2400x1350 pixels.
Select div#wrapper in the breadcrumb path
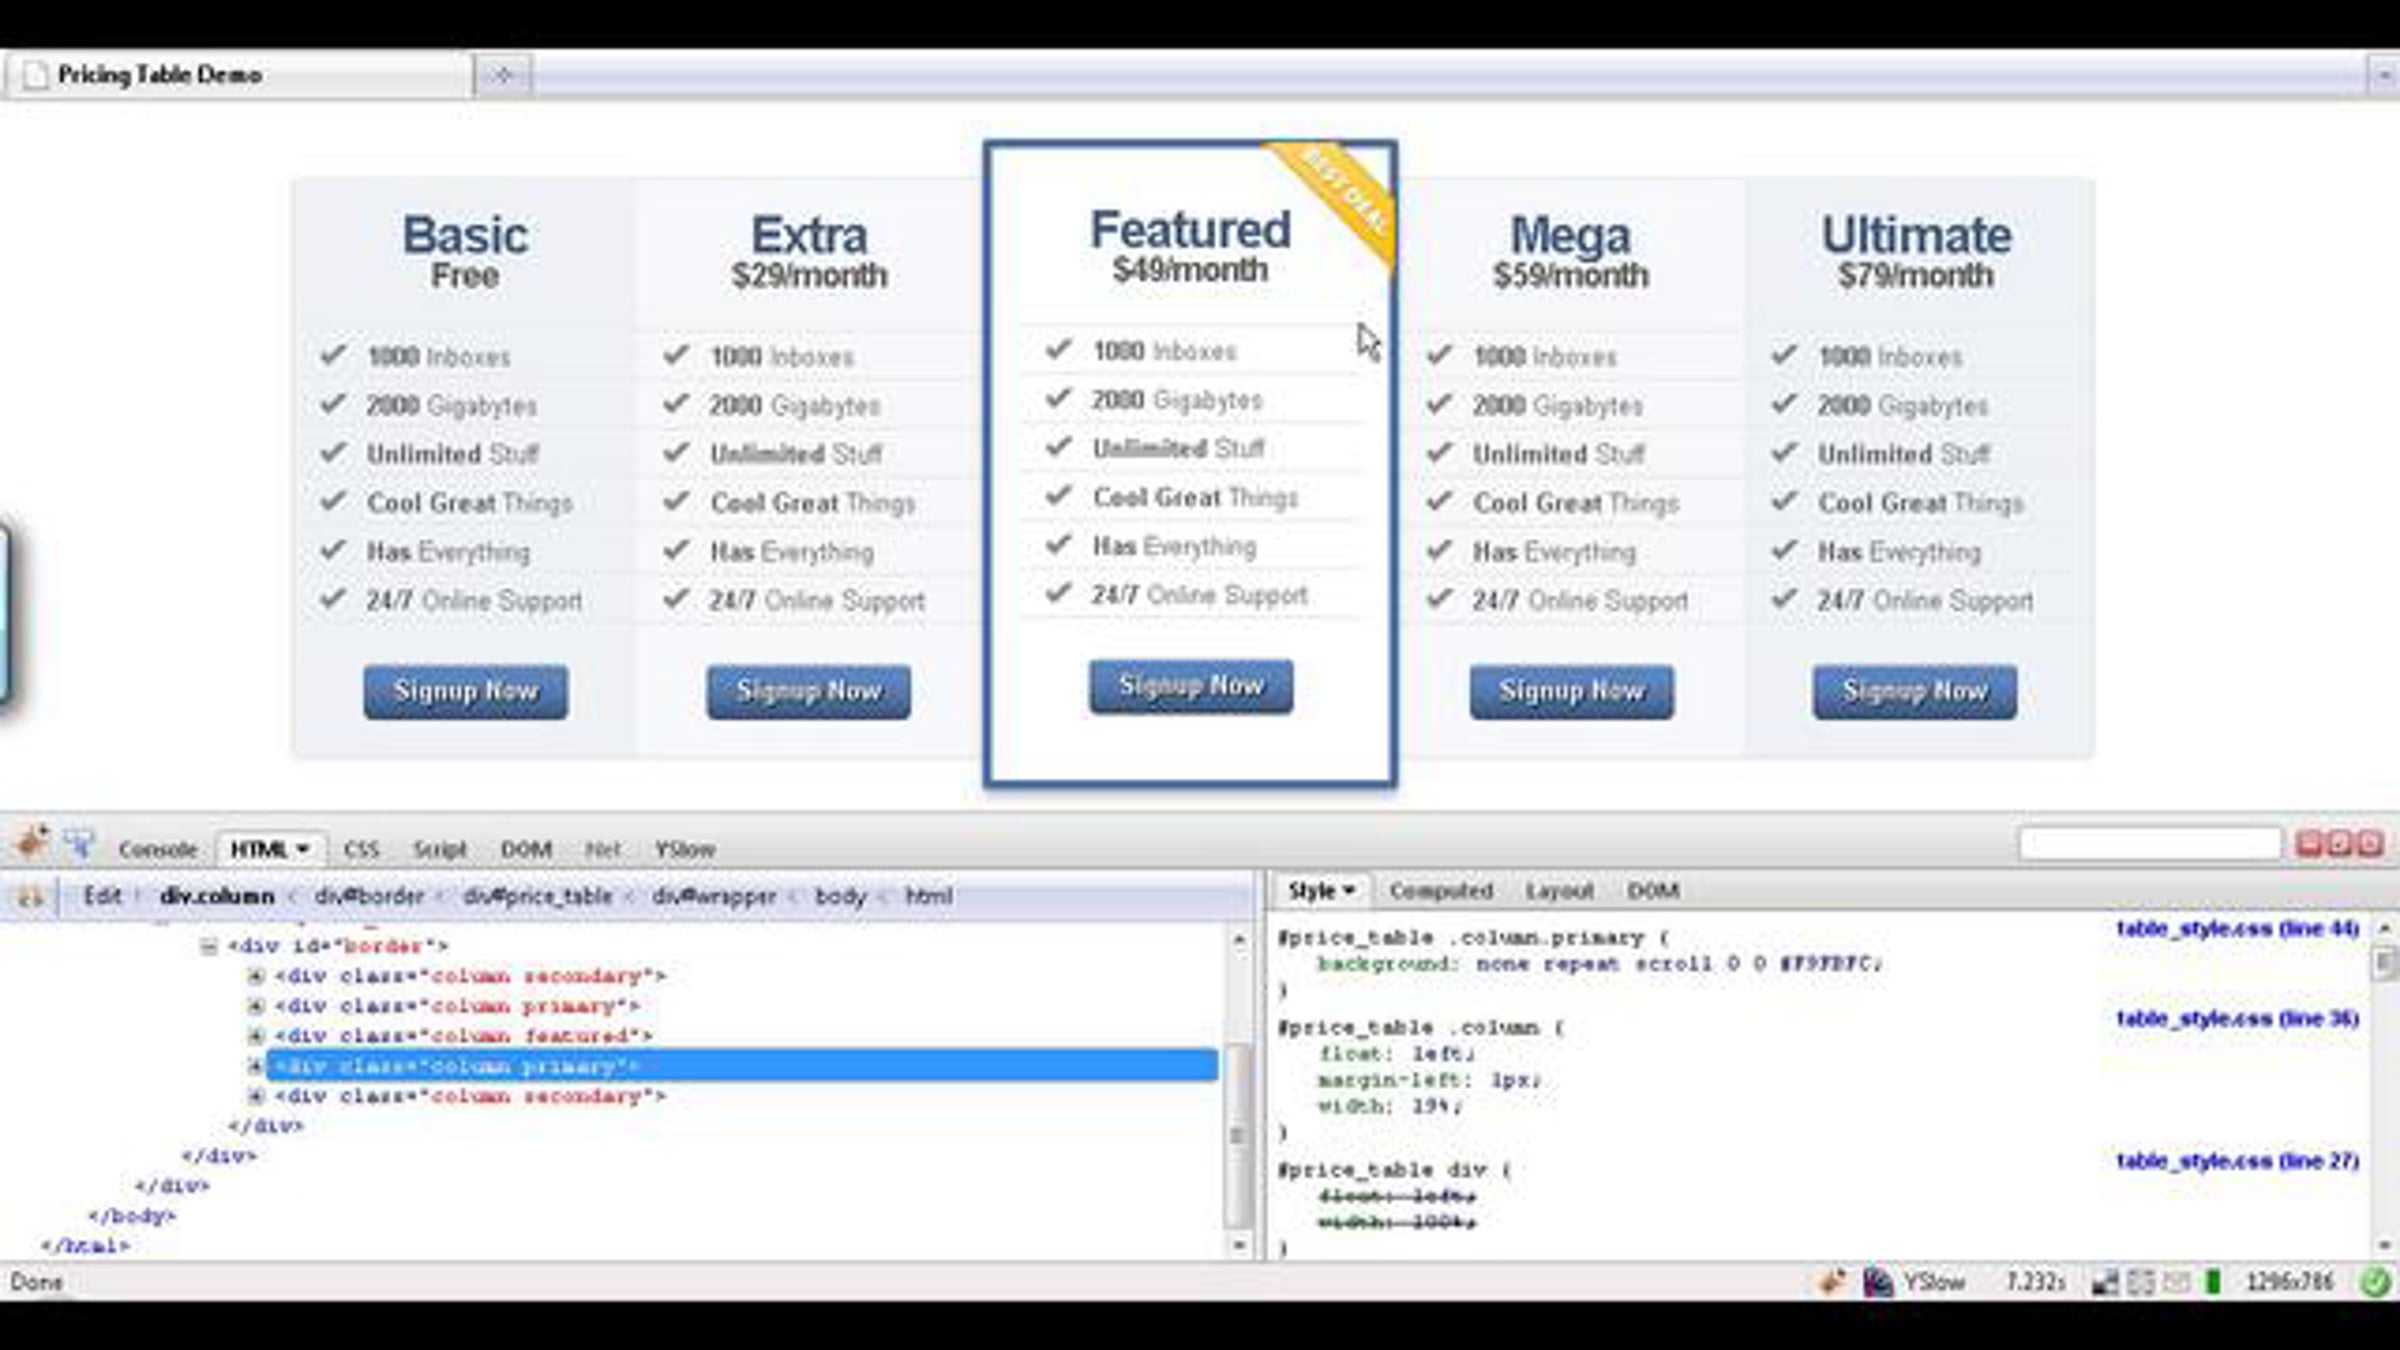714,896
